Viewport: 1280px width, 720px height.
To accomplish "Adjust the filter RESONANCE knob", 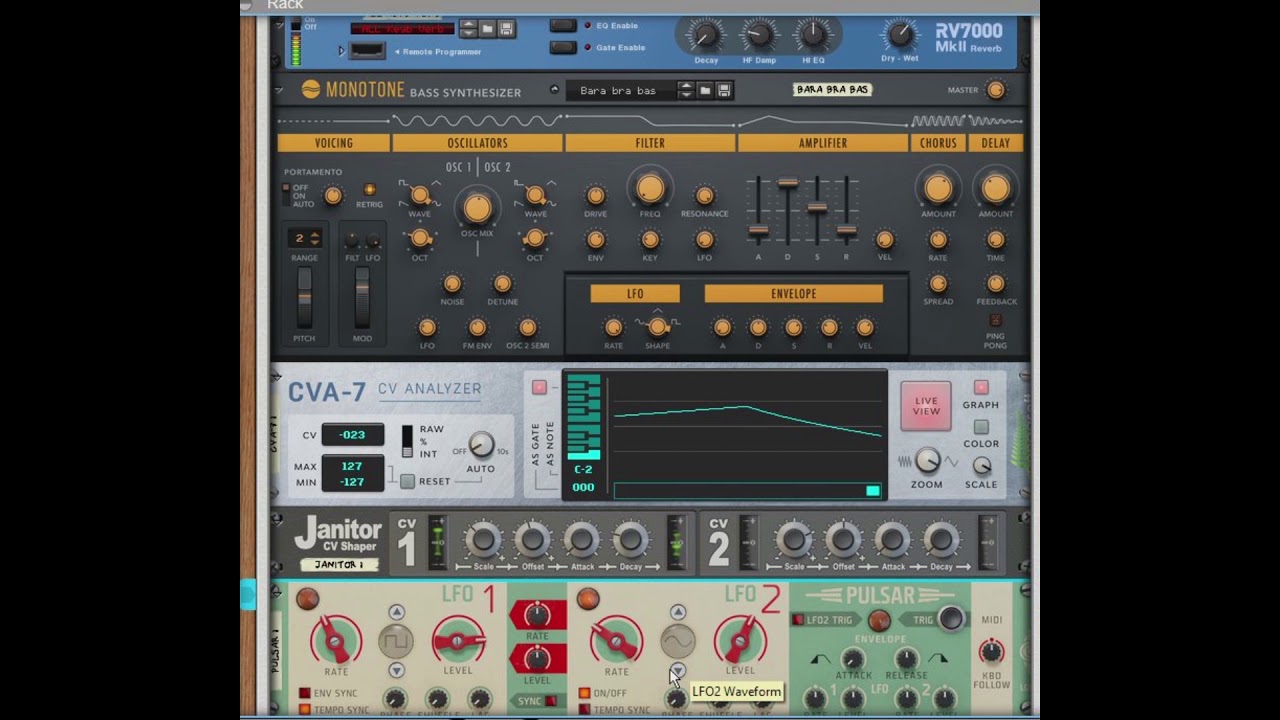I will (705, 196).
